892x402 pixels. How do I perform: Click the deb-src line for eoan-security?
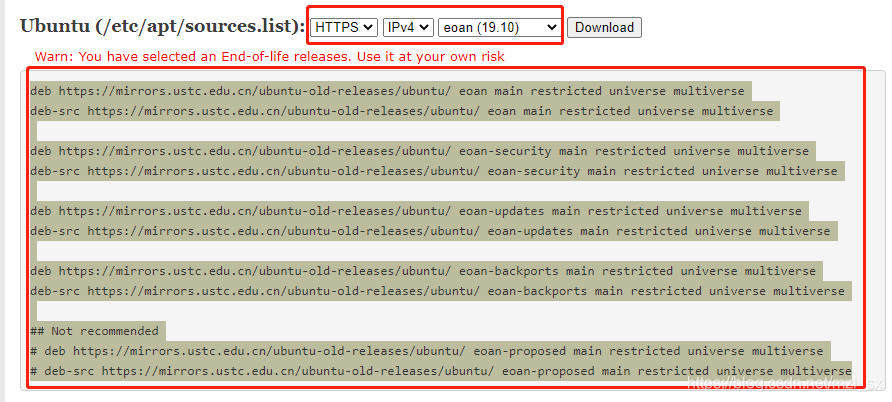pos(433,171)
